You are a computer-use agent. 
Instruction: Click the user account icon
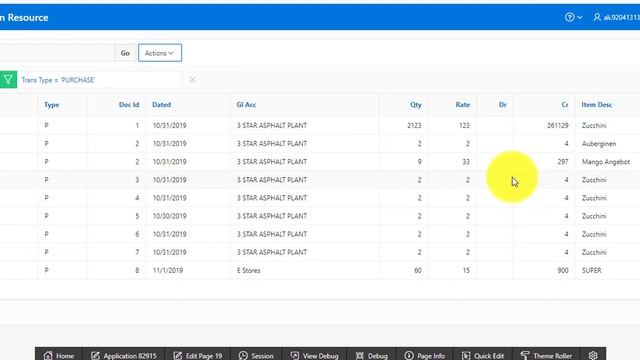click(x=597, y=17)
